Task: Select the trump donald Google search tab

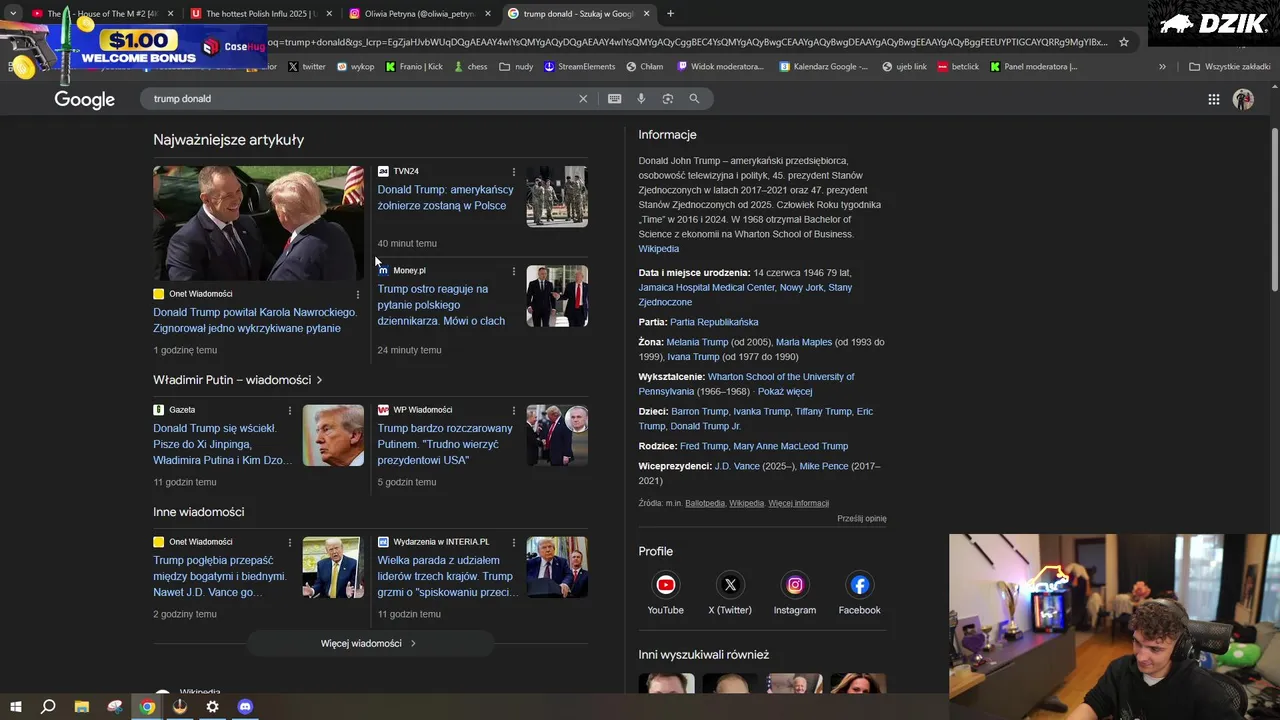Action: [580, 14]
